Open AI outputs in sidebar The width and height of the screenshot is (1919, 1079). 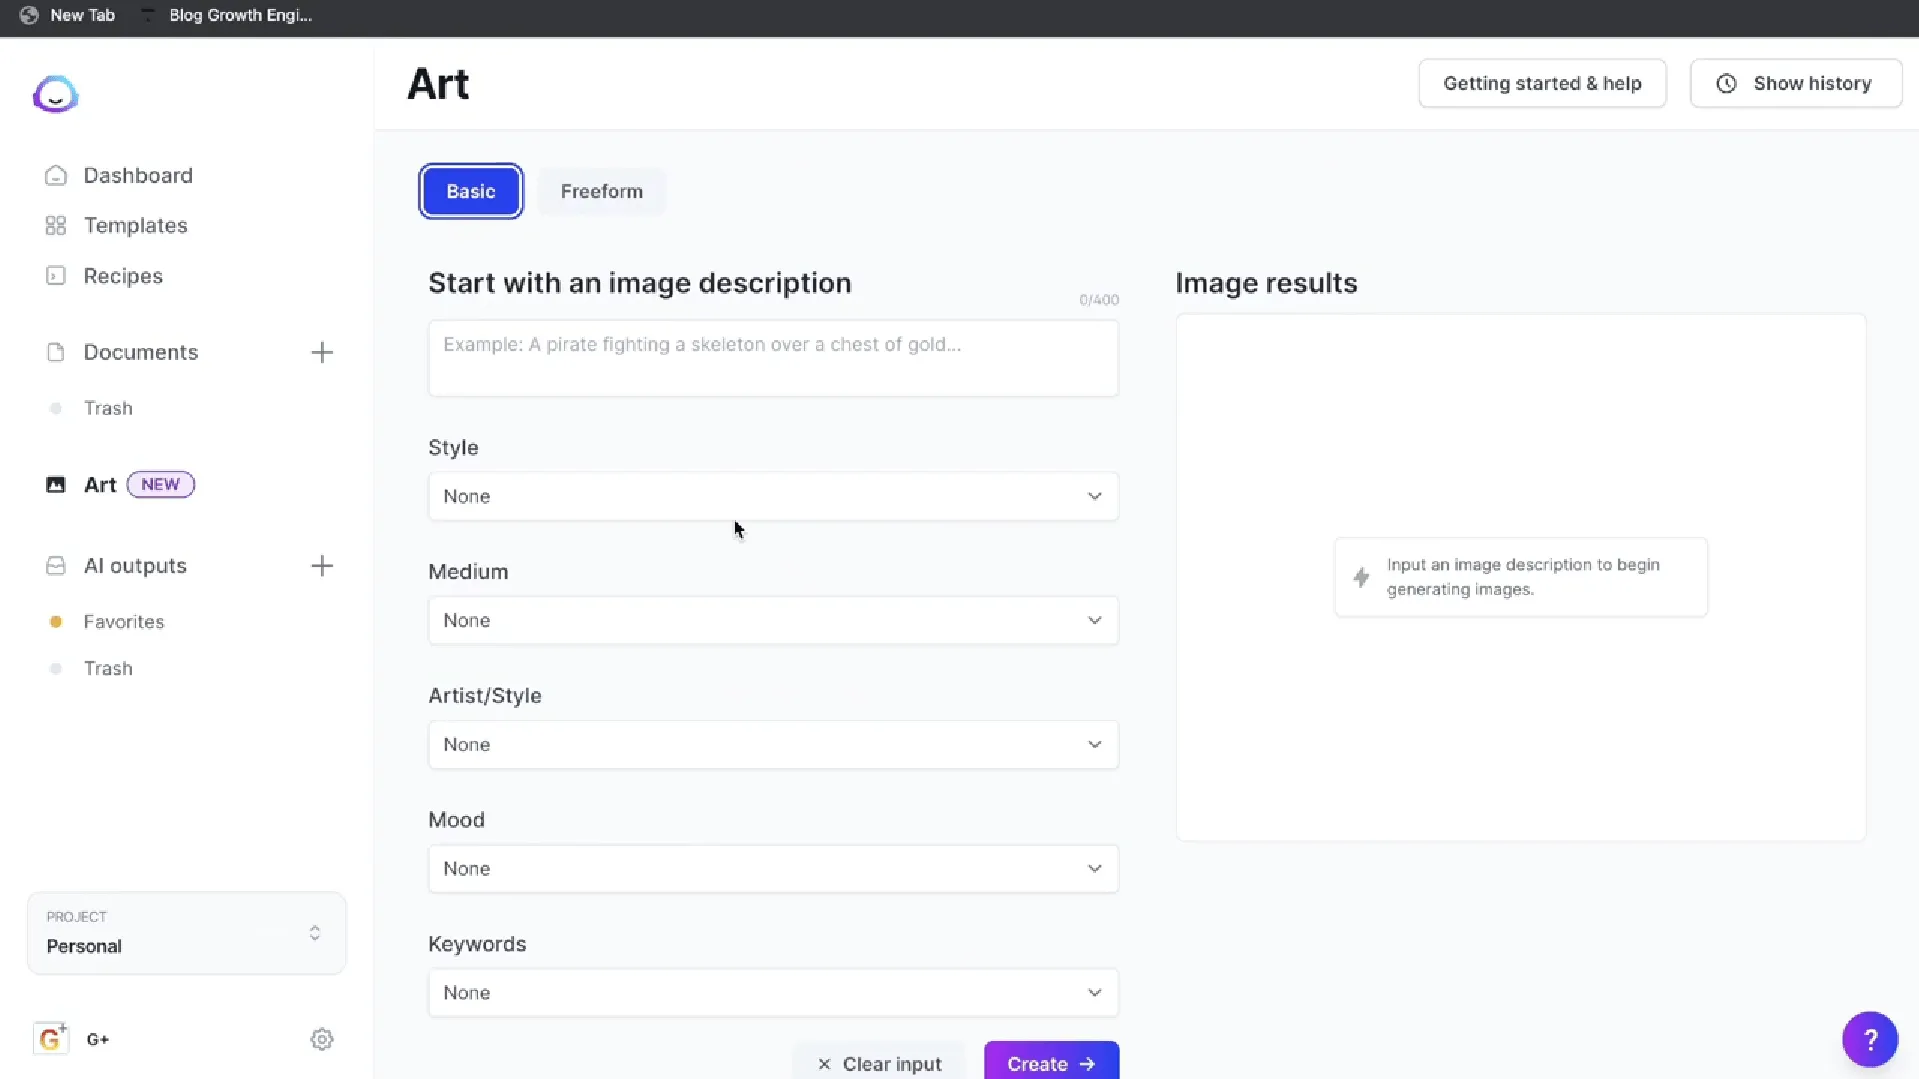click(135, 566)
